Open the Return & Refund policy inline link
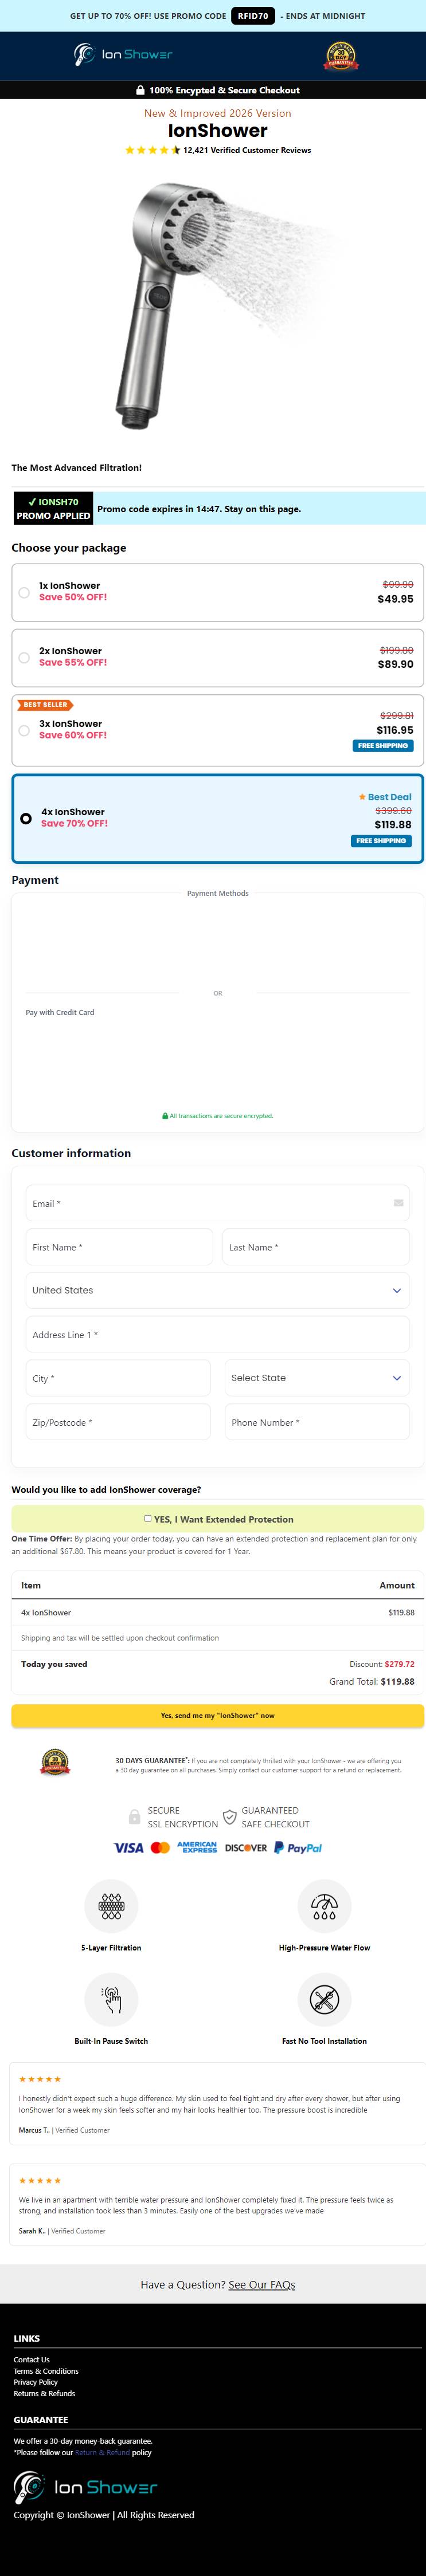426x2576 pixels. click(x=103, y=2452)
